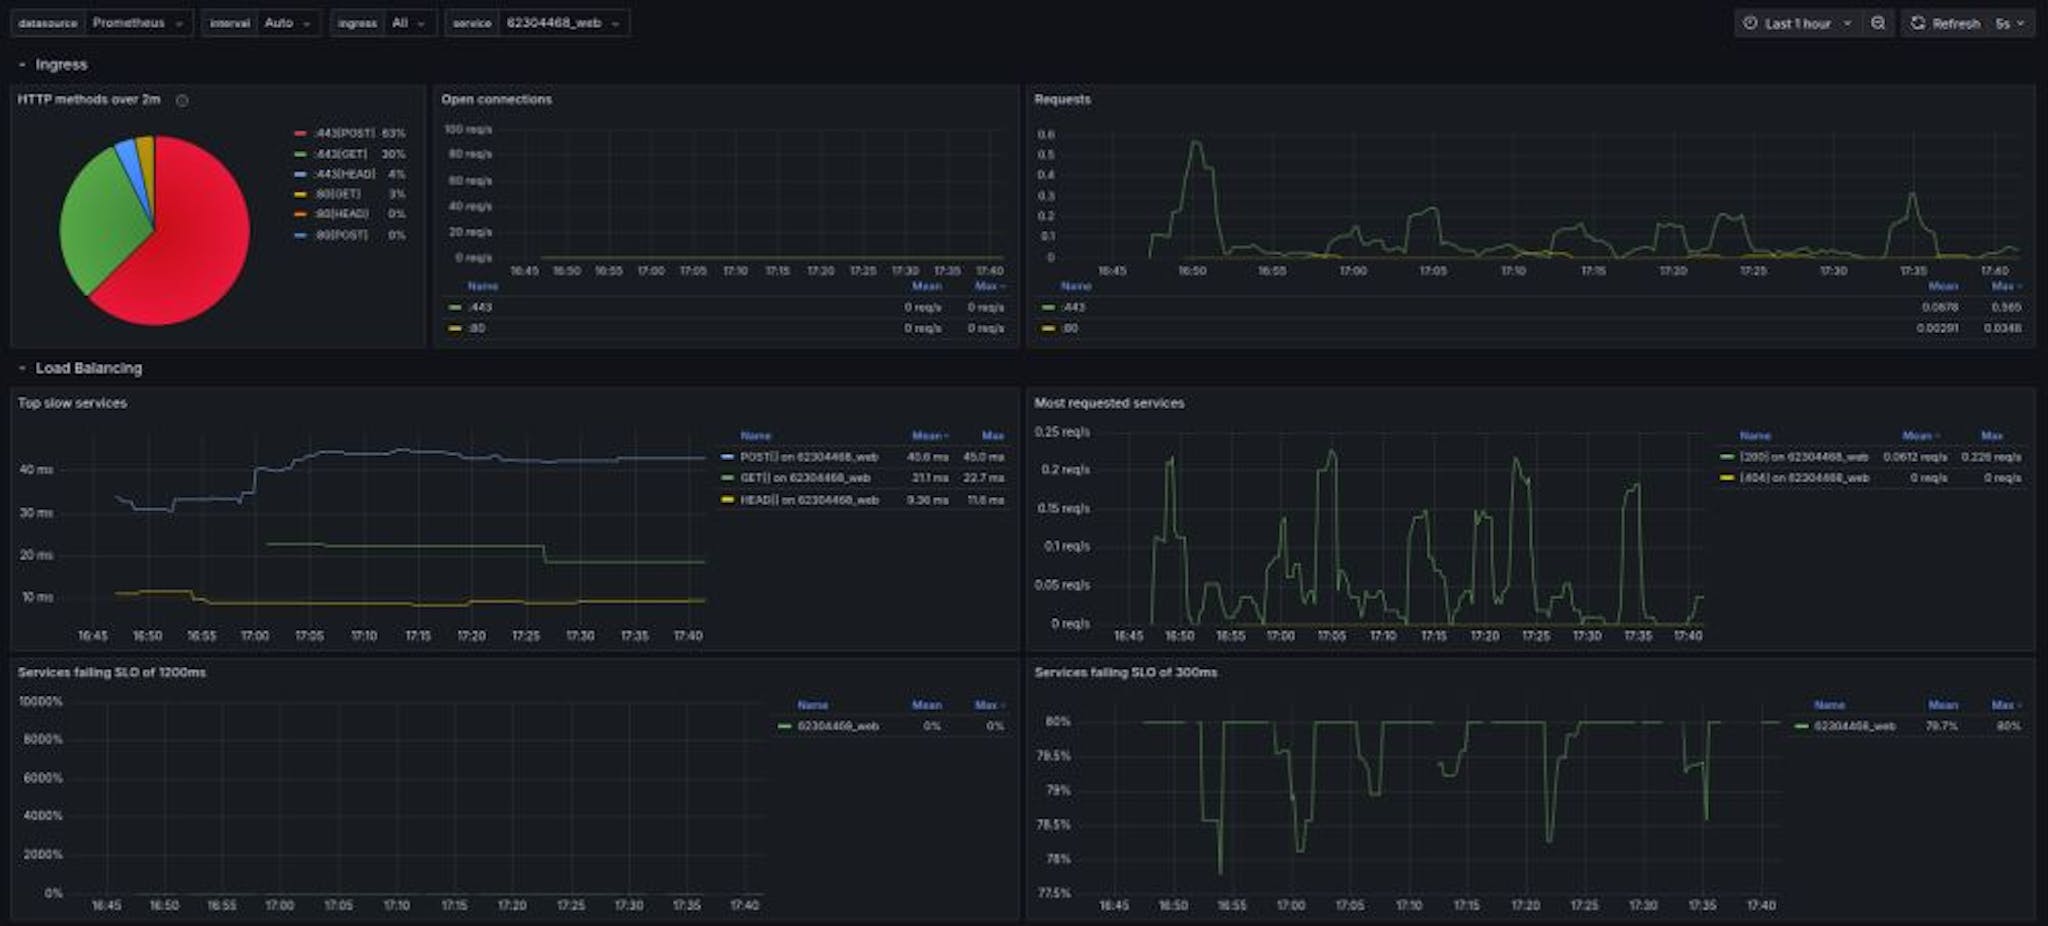2048x926 pixels.
Task: Open the refresh interval 5s dropdown
Action: click(2010, 23)
